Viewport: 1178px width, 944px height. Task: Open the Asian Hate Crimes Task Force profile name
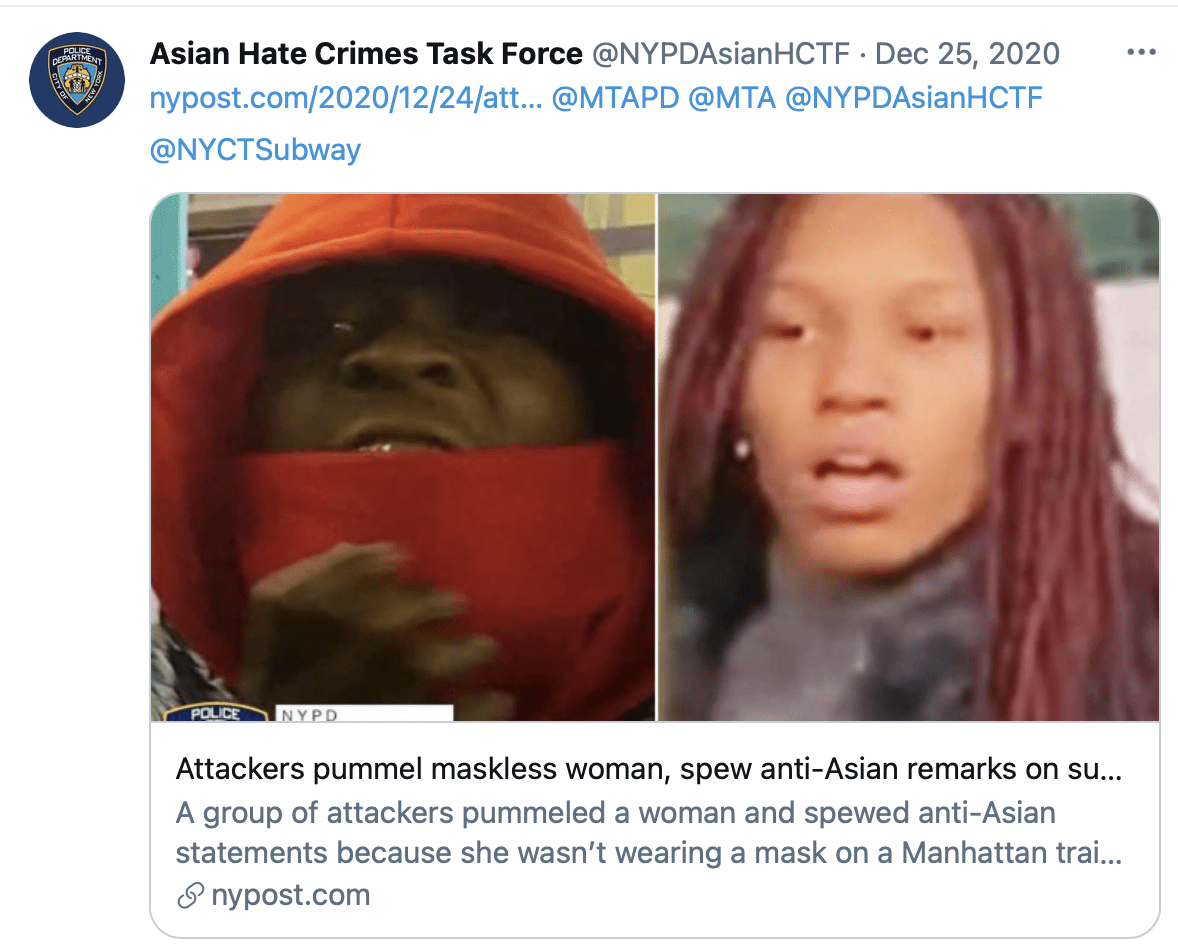click(366, 54)
